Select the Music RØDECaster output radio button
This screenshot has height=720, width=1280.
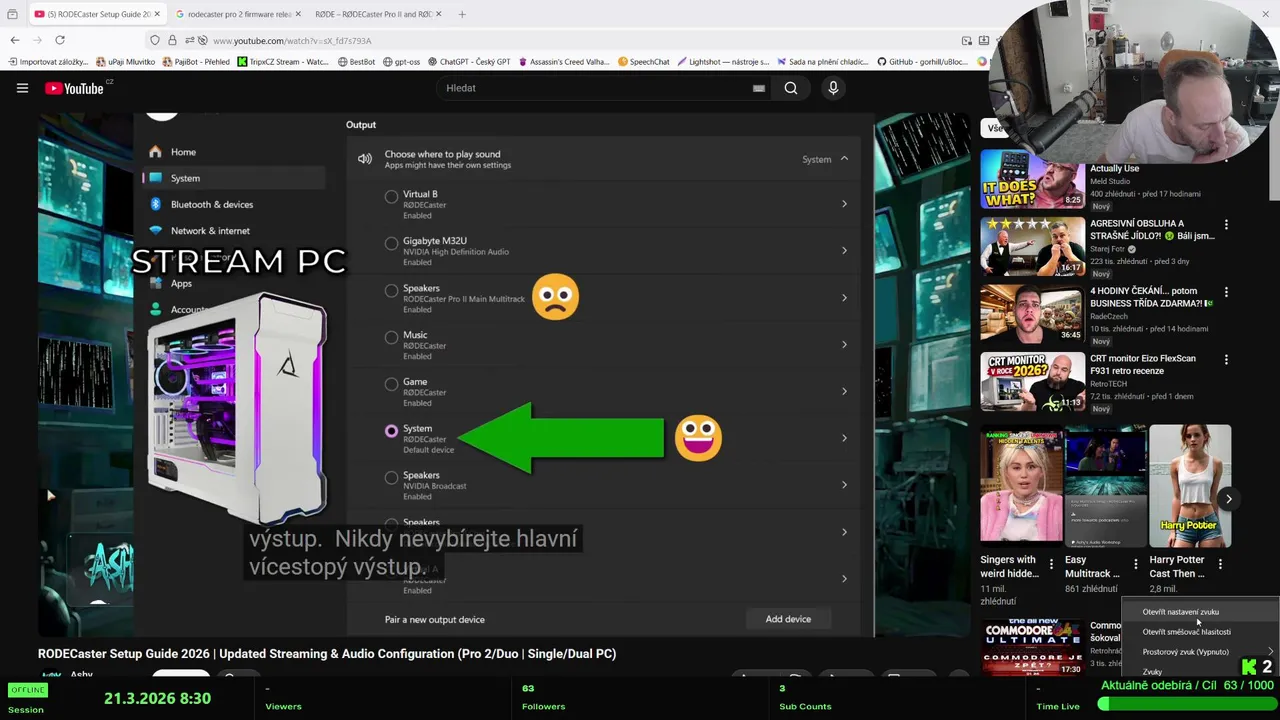391,337
